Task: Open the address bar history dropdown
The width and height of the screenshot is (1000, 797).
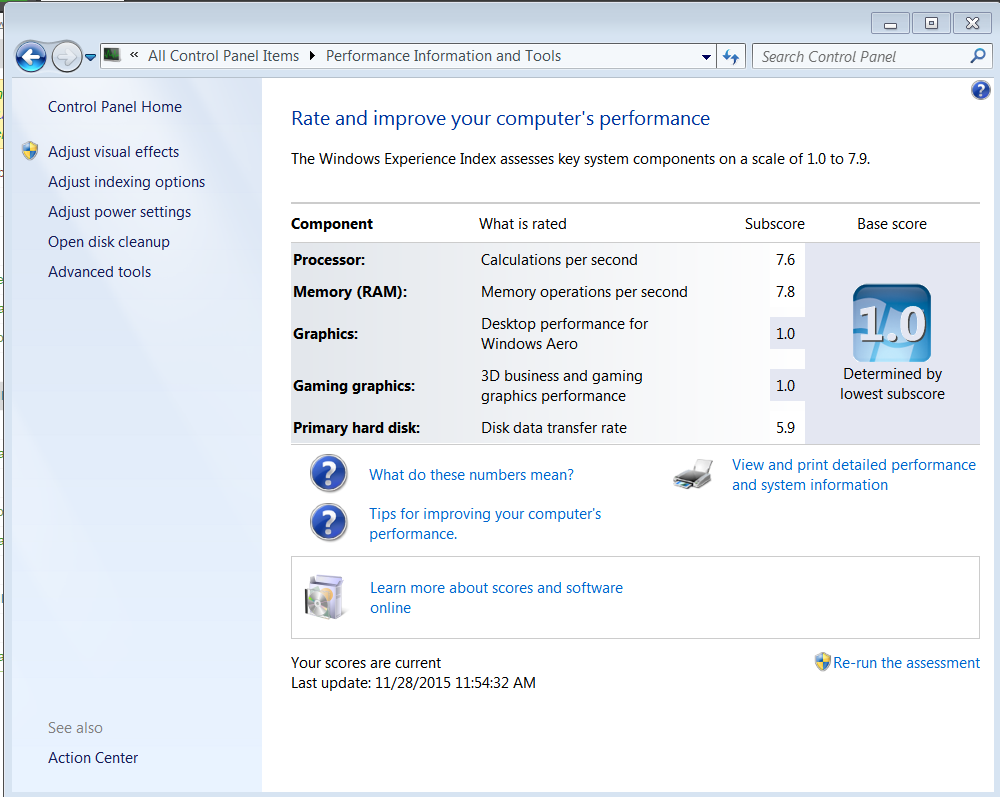Action: click(706, 57)
